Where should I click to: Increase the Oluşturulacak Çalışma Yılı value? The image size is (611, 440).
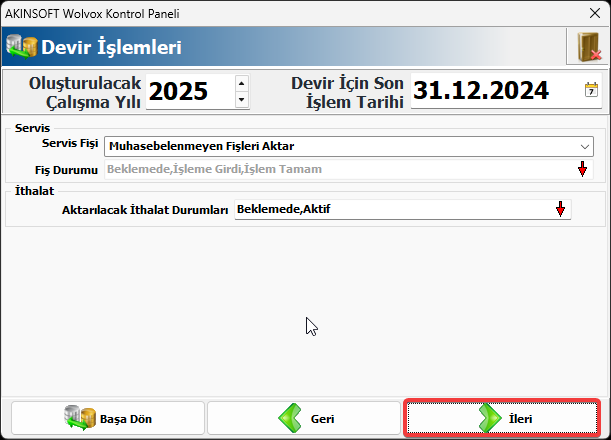click(242, 83)
